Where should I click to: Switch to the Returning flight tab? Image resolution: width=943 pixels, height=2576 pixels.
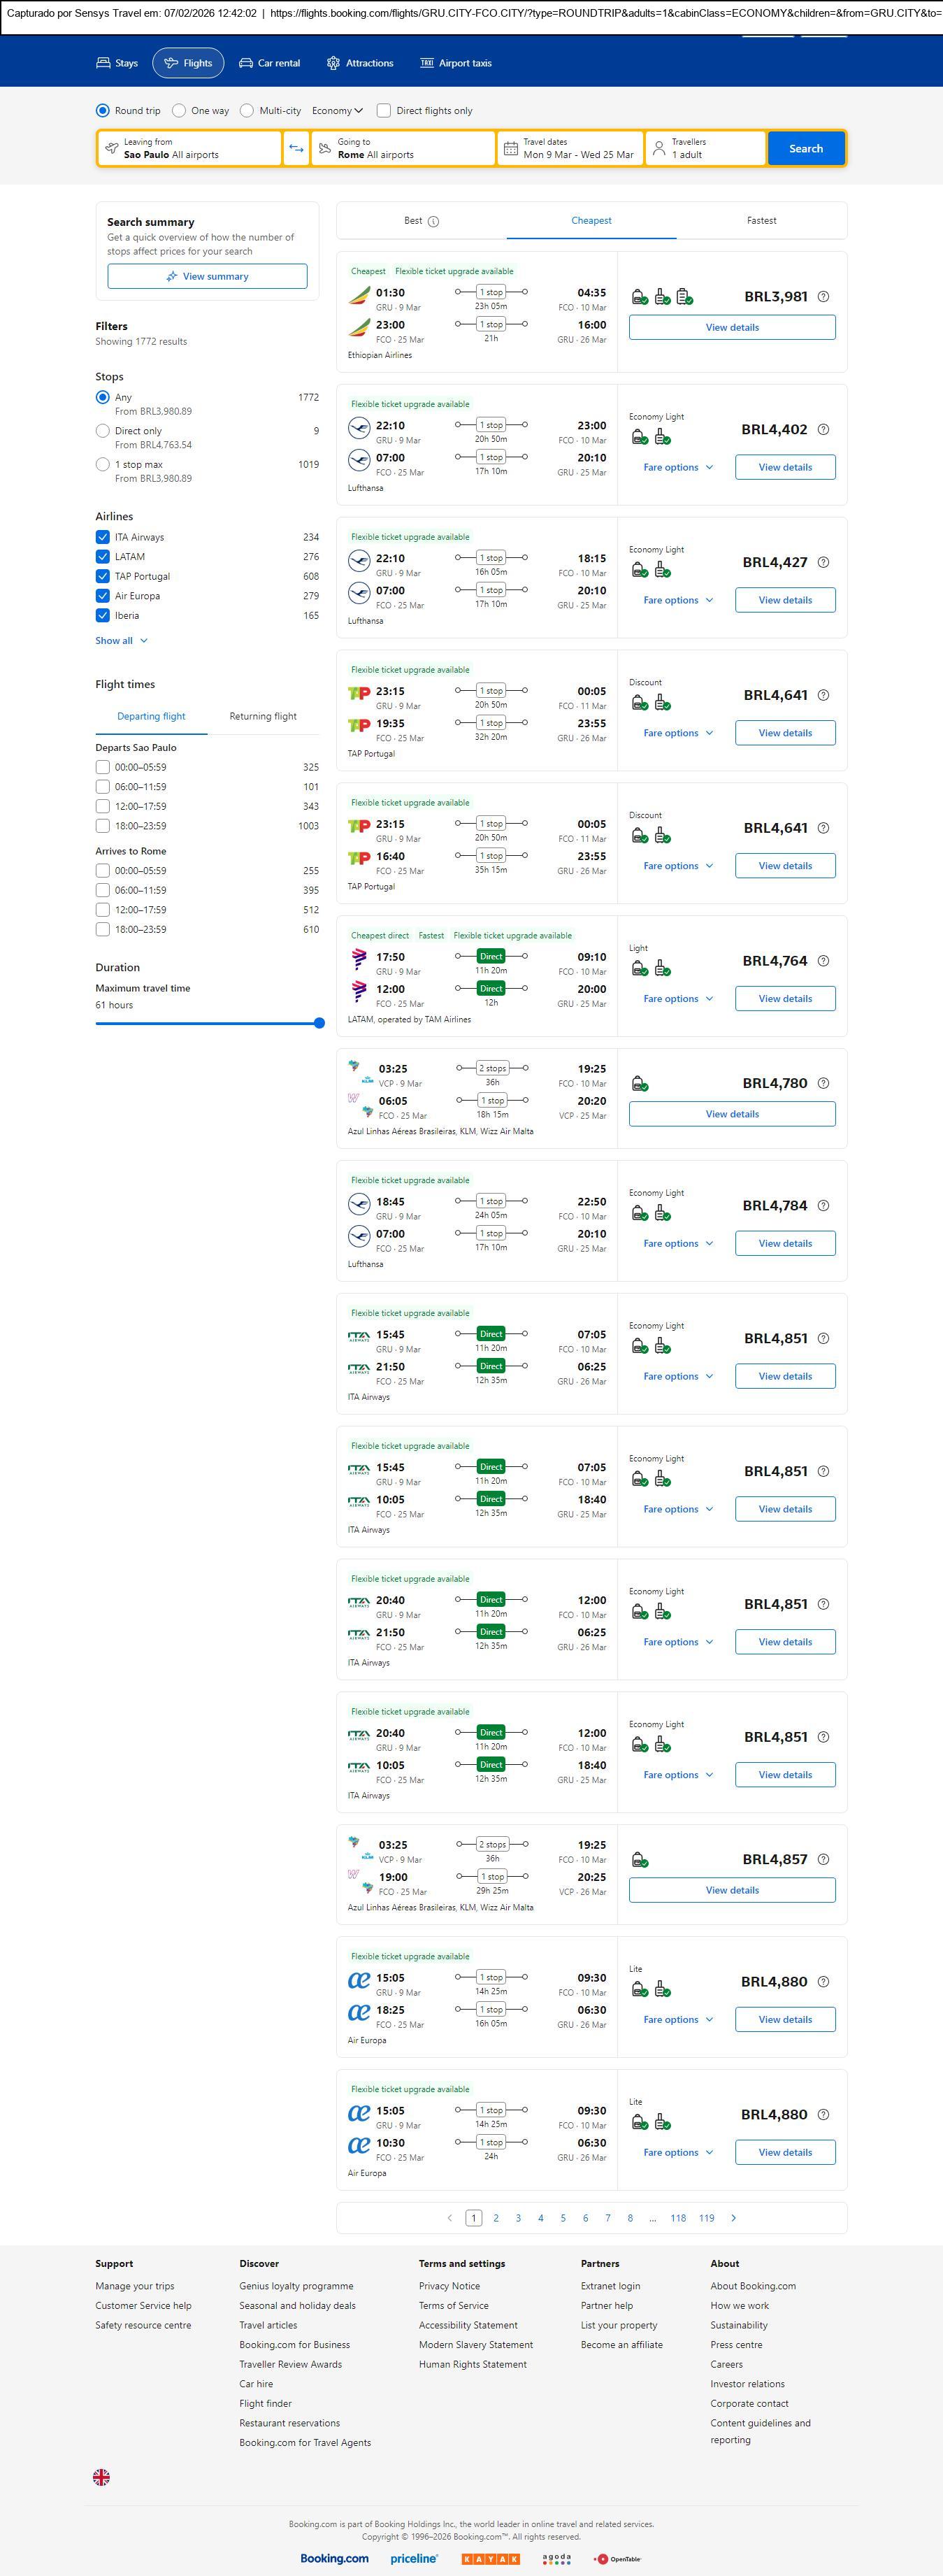263,716
